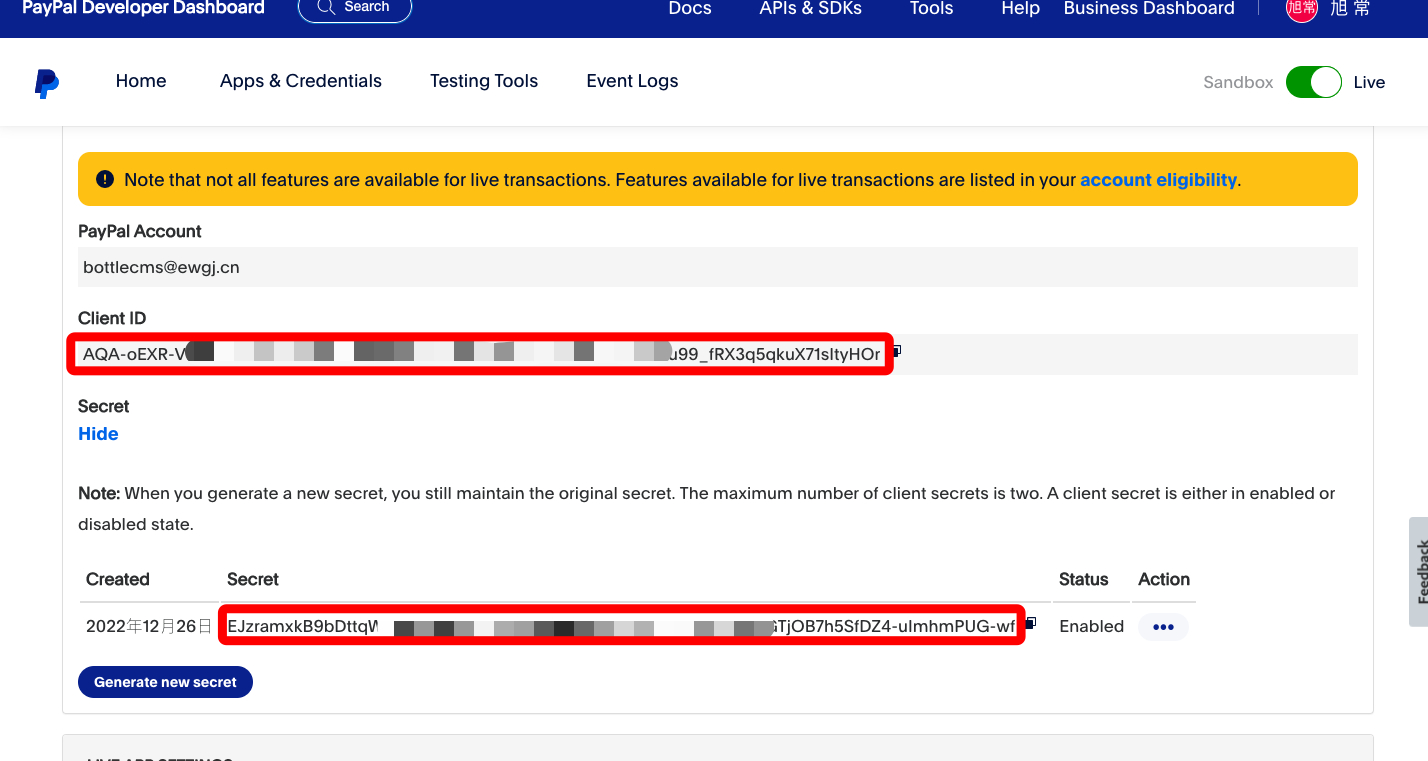Open user avatar profile menu

click(x=1302, y=9)
